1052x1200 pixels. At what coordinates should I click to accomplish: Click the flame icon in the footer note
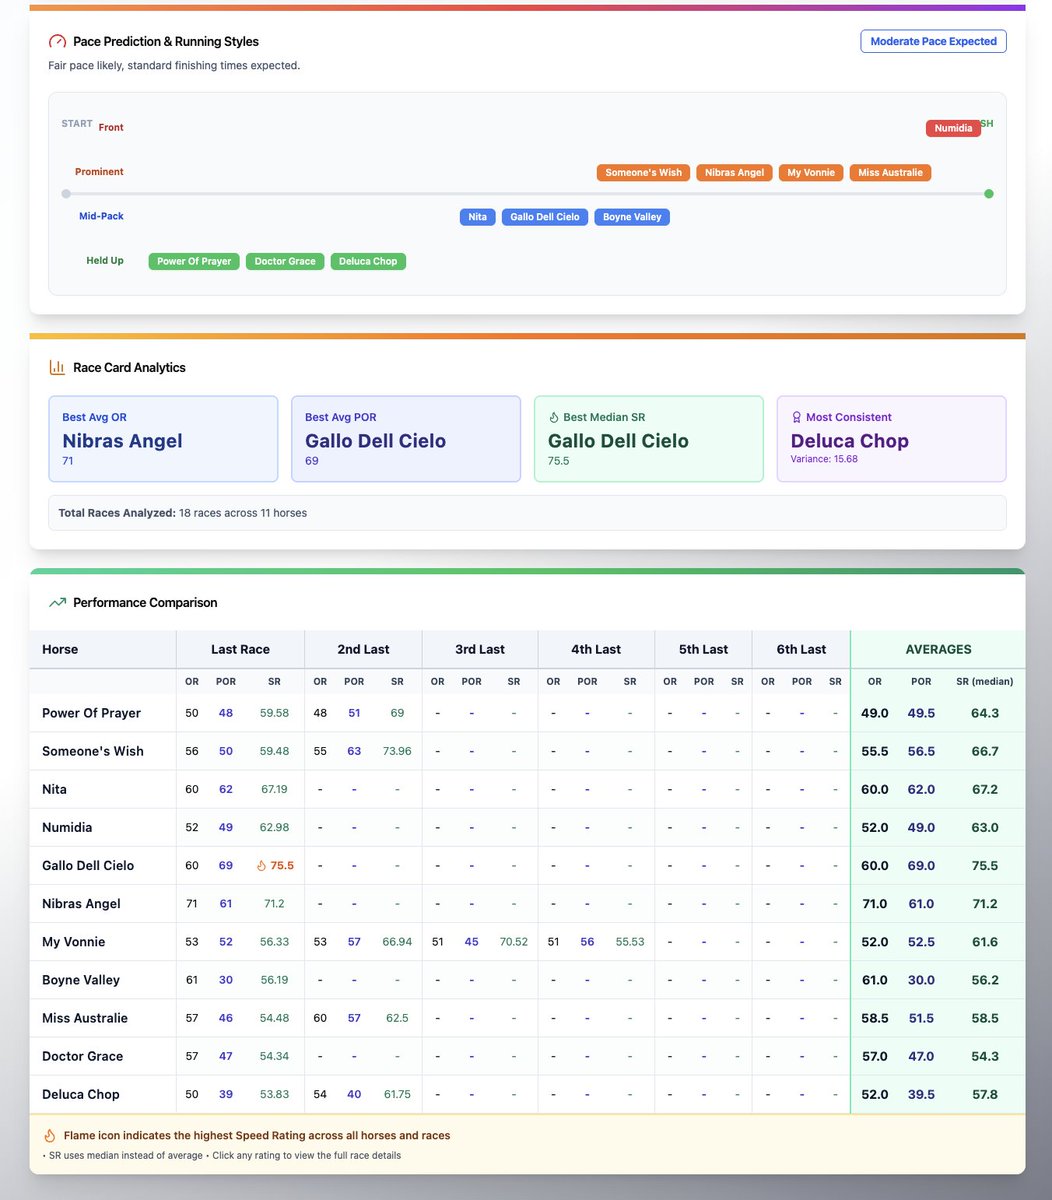pyautogui.click(x=50, y=1136)
